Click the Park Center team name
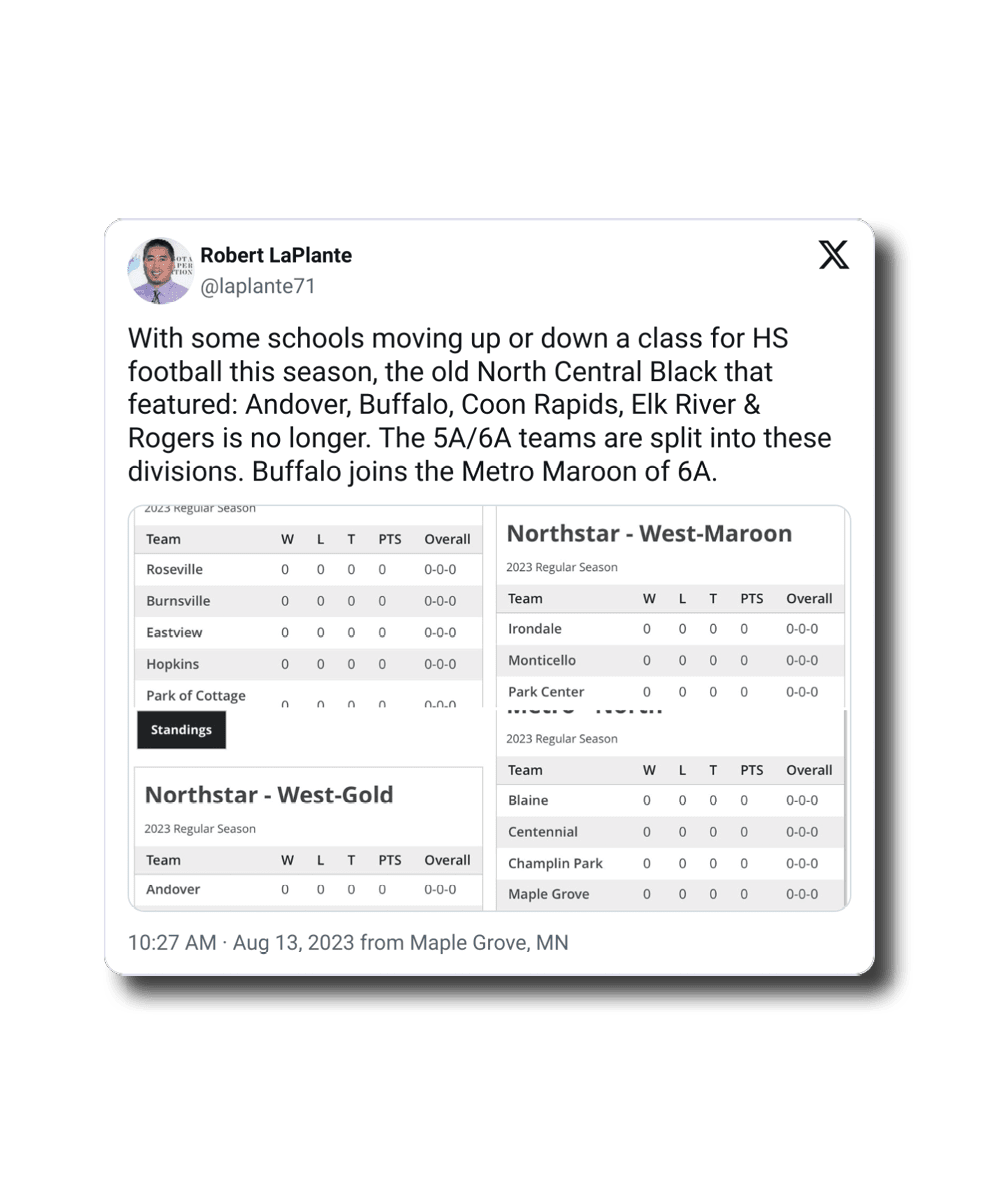Screen dimensions: 996x1177 (x=546, y=692)
